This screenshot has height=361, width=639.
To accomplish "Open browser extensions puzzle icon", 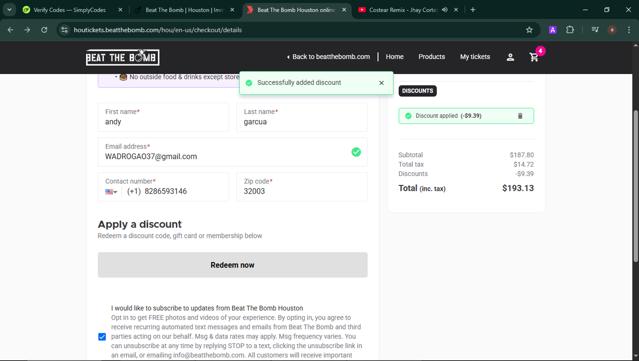I will [x=570, y=30].
